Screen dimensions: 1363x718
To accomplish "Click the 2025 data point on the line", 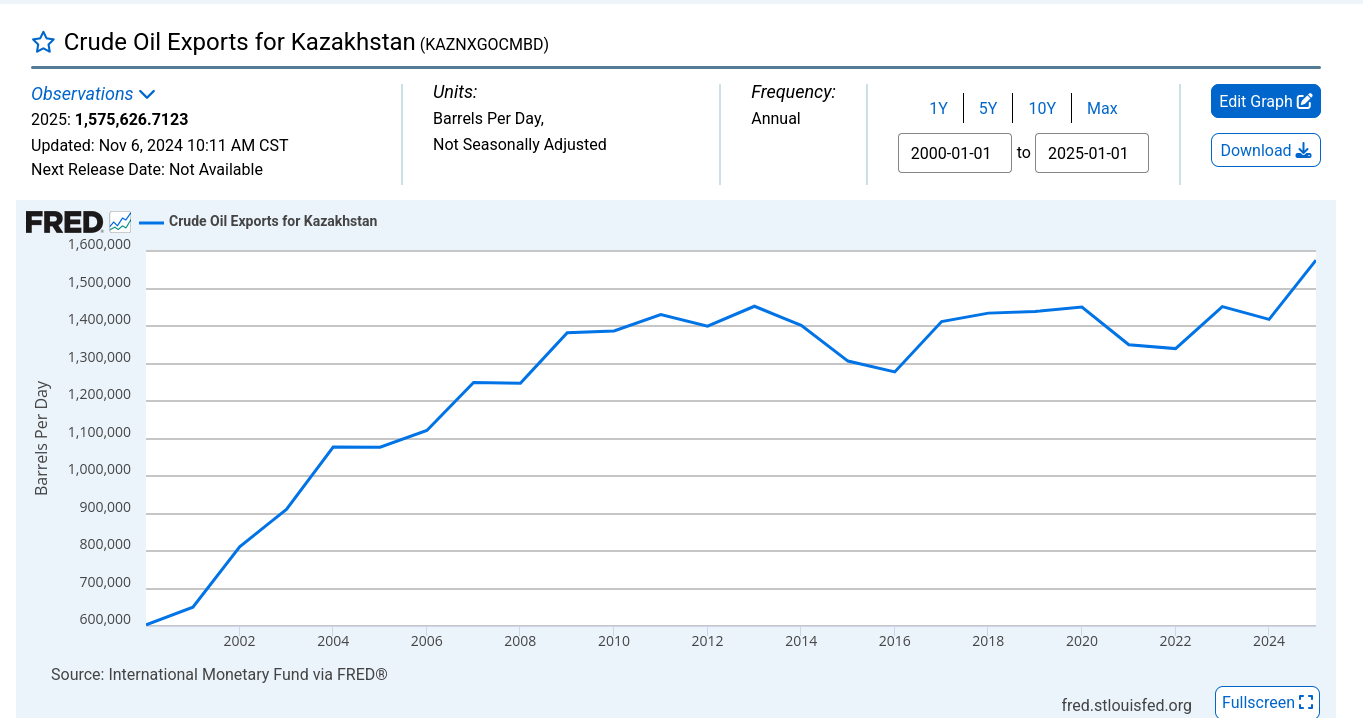I will (1315, 261).
